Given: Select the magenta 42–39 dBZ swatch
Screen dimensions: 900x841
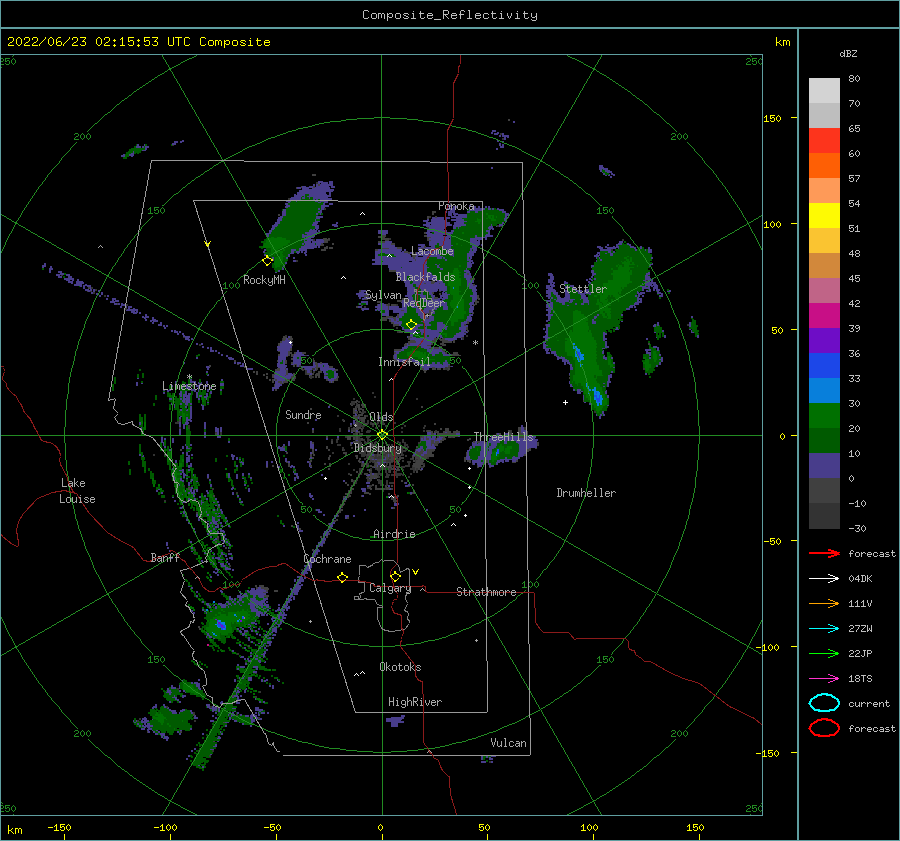Looking at the screenshot, I should (824, 316).
